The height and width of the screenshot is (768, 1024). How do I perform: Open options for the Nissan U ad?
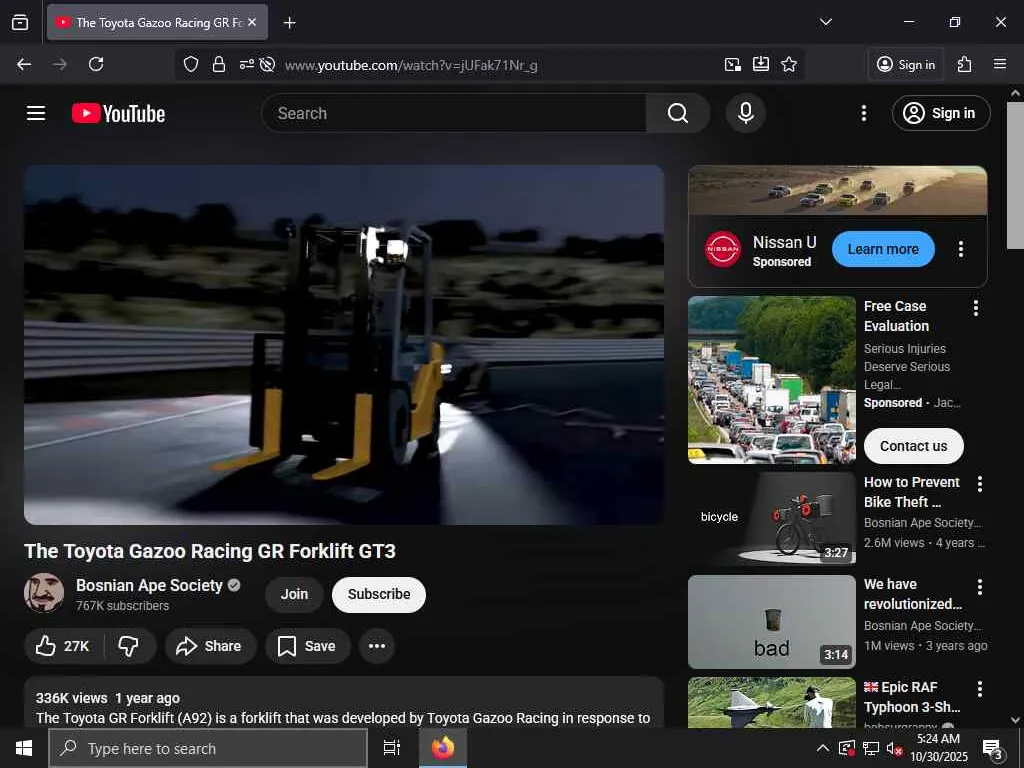(961, 249)
